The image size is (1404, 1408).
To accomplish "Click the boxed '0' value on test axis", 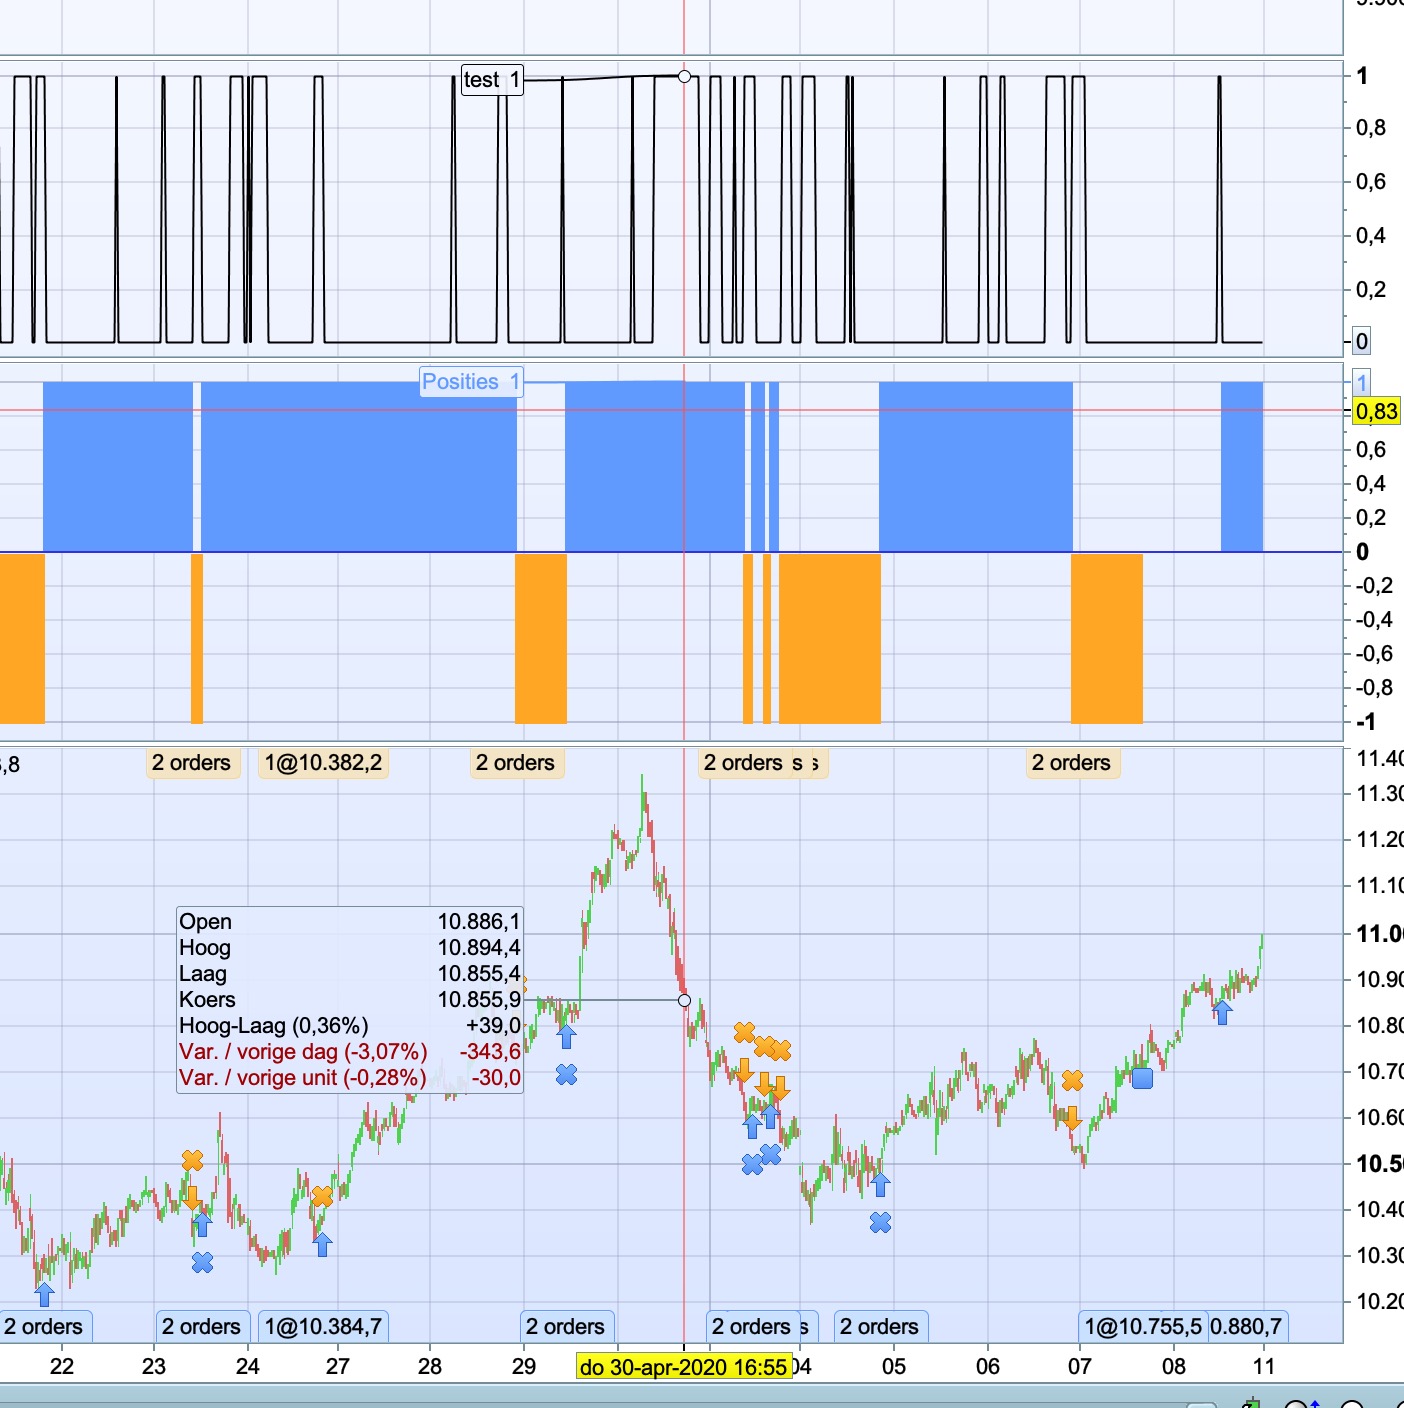I will point(1361,341).
